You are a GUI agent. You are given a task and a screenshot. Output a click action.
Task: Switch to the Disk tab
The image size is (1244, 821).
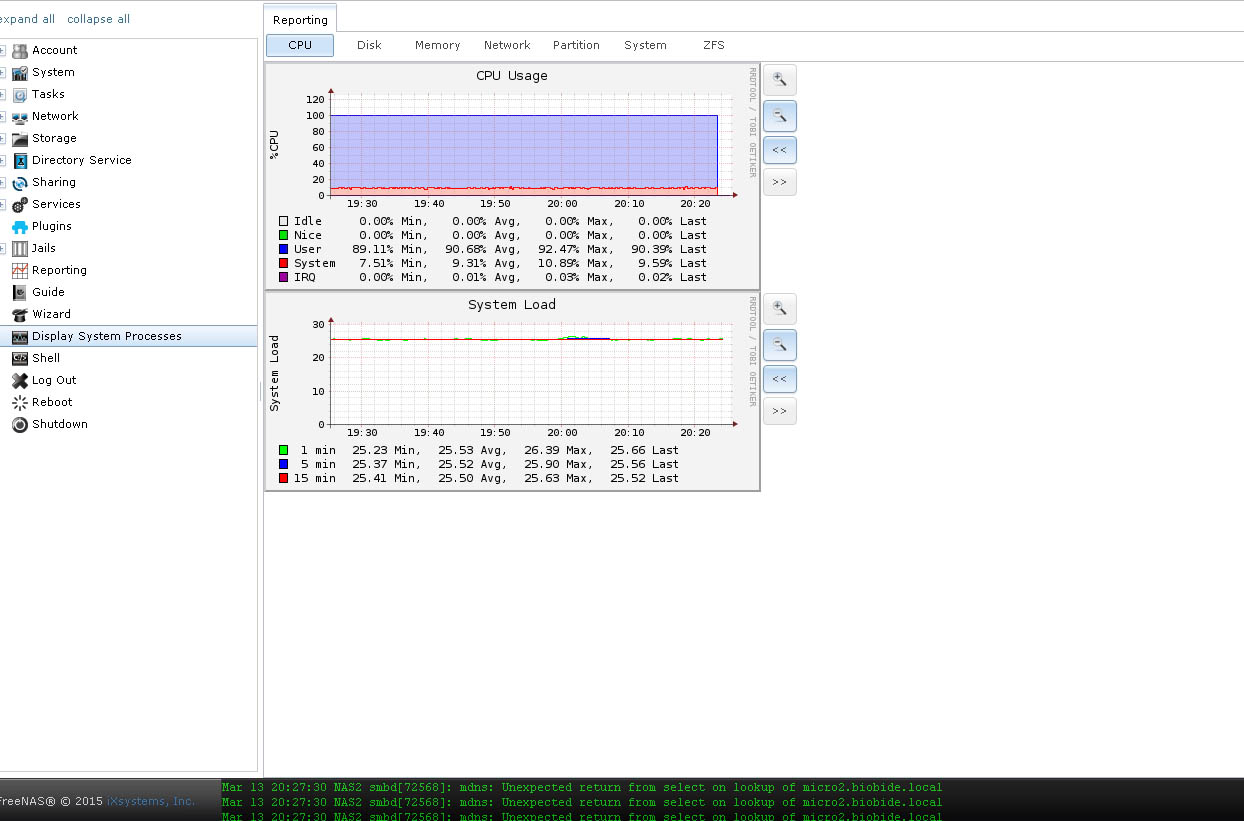[369, 45]
